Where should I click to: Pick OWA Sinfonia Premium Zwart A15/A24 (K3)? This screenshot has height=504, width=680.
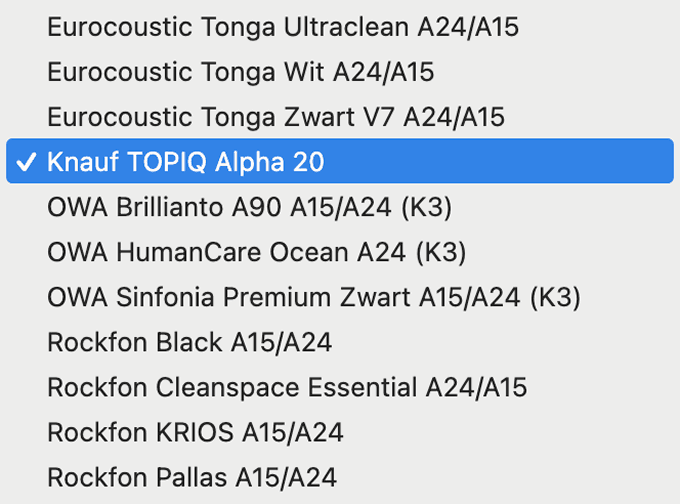click(x=314, y=297)
